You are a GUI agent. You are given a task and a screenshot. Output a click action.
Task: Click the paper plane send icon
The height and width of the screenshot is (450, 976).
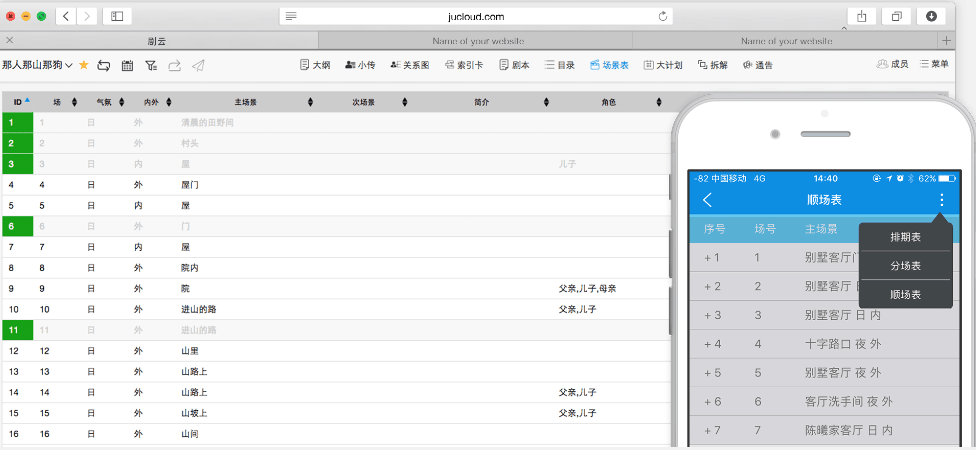198,65
